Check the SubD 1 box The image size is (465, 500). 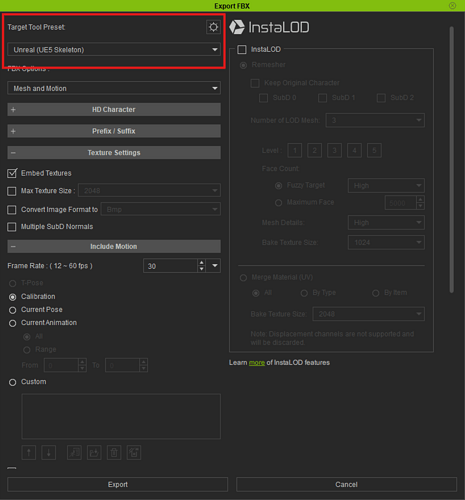[322, 98]
